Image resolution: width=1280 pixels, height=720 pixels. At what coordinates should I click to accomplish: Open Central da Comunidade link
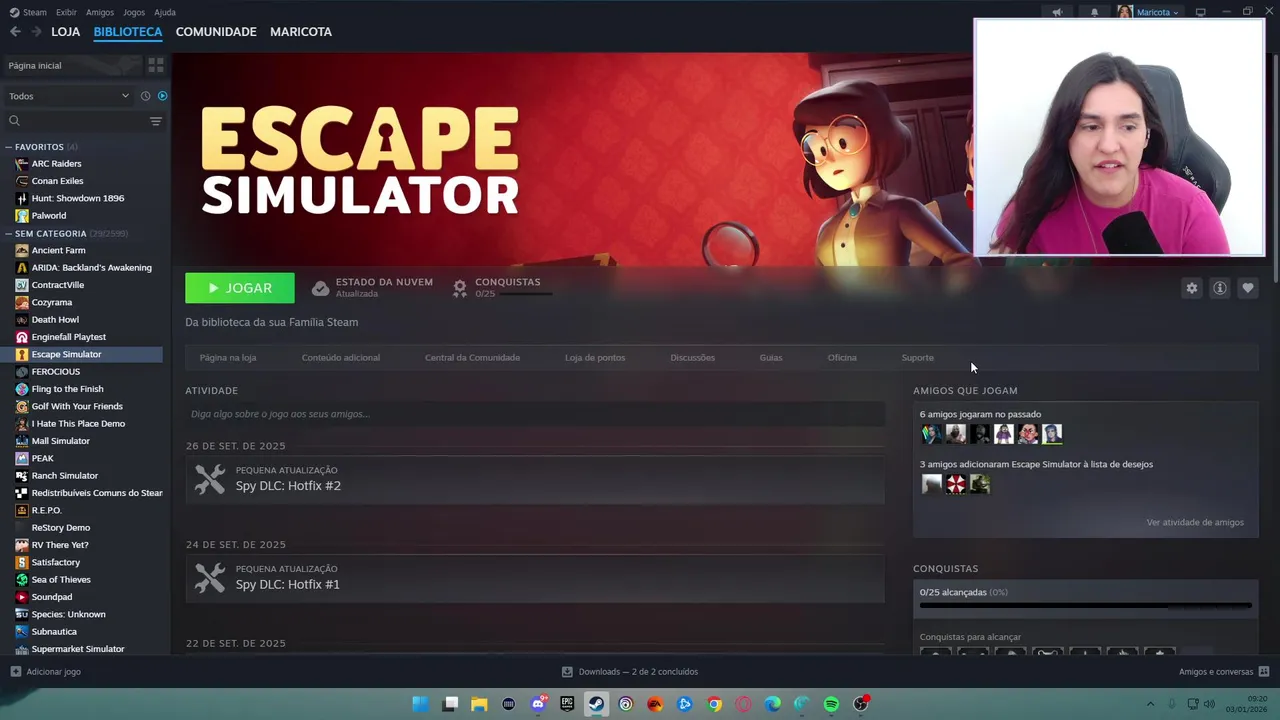tap(472, 357)
